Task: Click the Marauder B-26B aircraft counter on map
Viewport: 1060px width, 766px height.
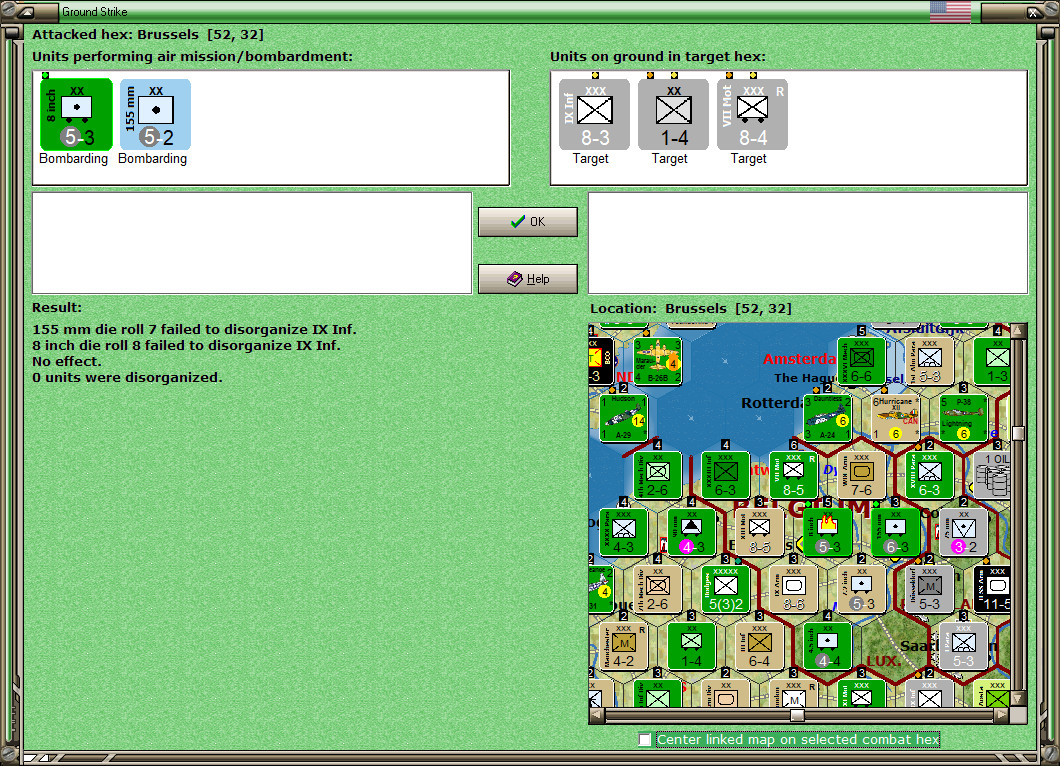Action: pos(658,361)
